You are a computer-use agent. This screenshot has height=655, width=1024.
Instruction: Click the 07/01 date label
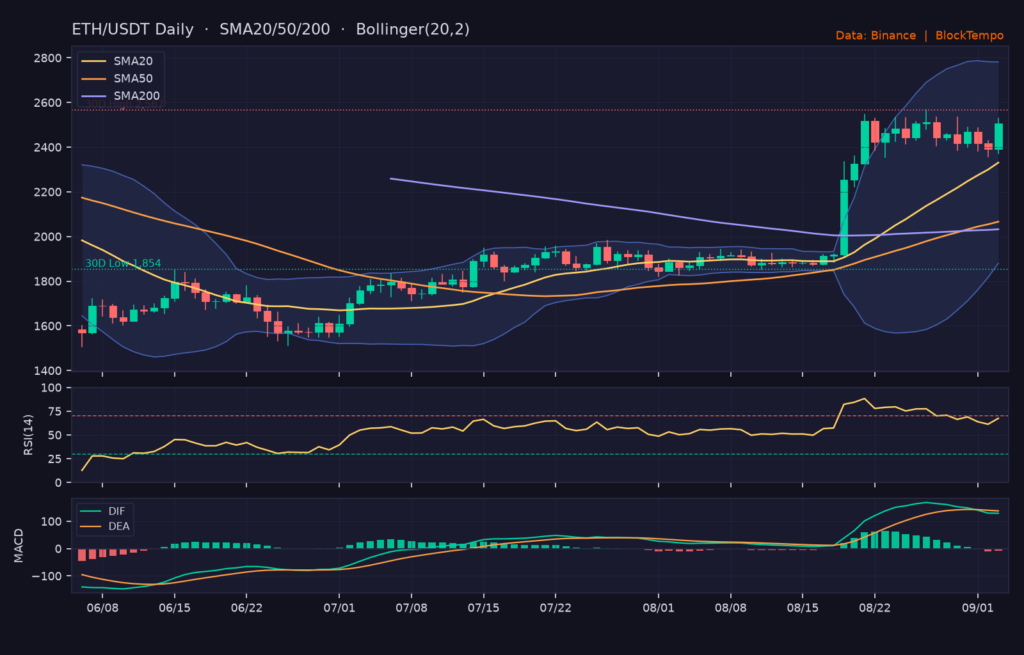pos(339,608)
